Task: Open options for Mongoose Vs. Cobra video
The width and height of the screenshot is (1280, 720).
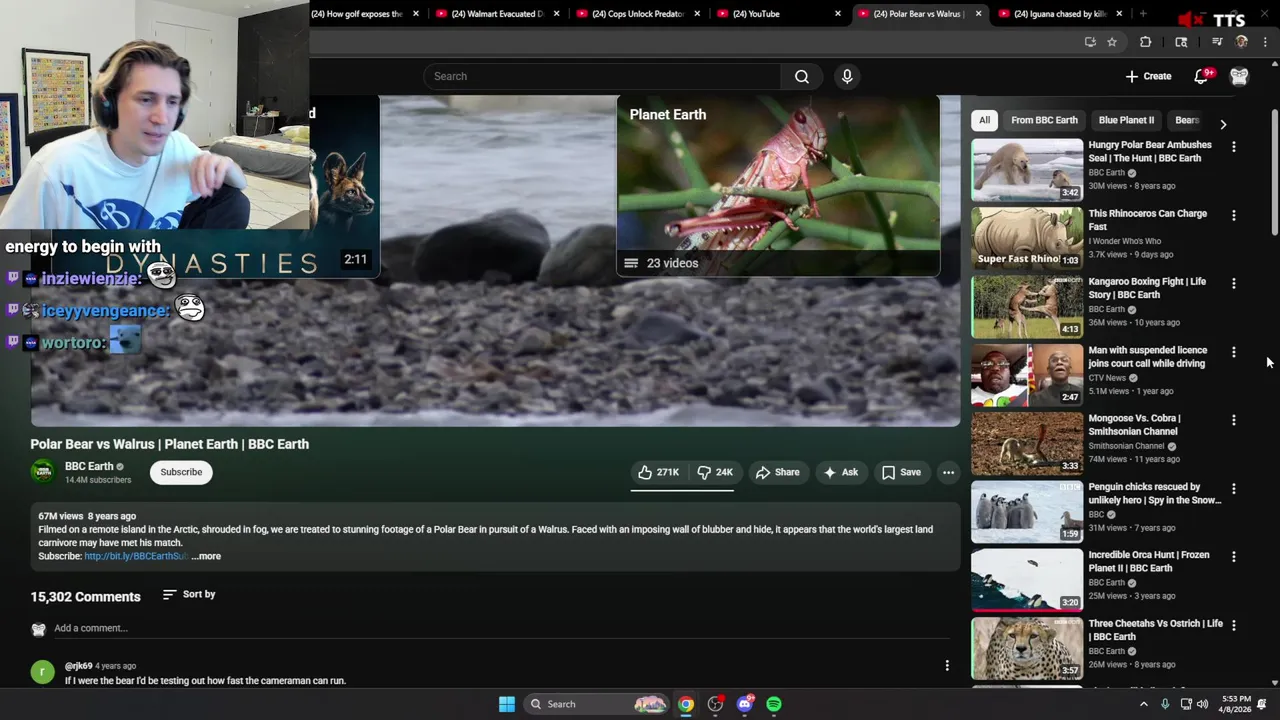Action: 1234,420
